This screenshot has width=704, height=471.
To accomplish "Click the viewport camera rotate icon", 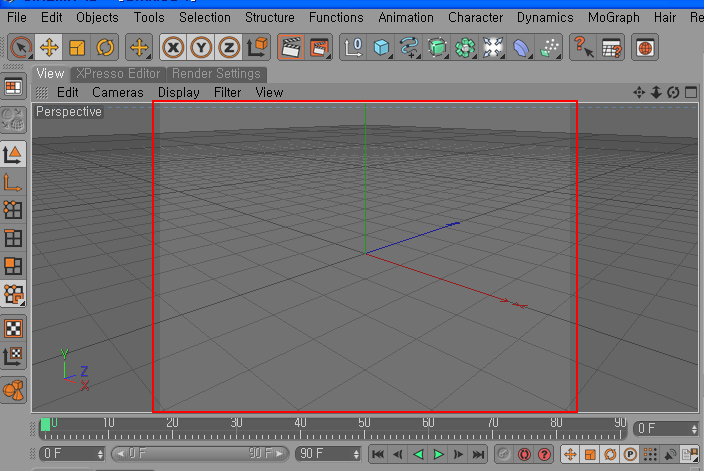I will (673, 92).
